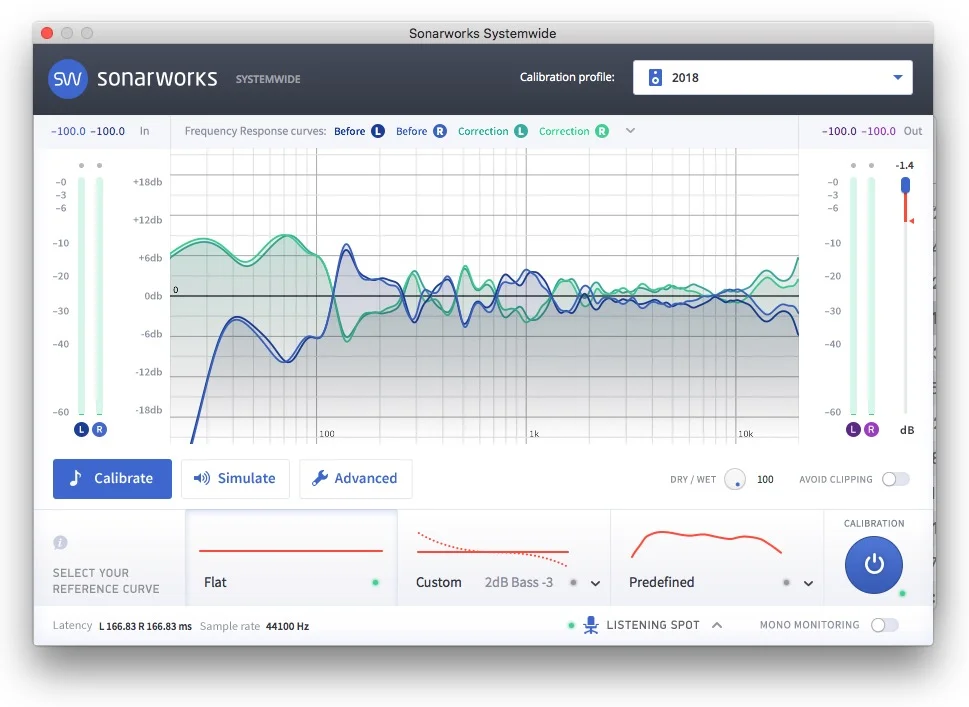Click the Flat curve active indicator dot
The image size is (969, 707).
(375, 582)
